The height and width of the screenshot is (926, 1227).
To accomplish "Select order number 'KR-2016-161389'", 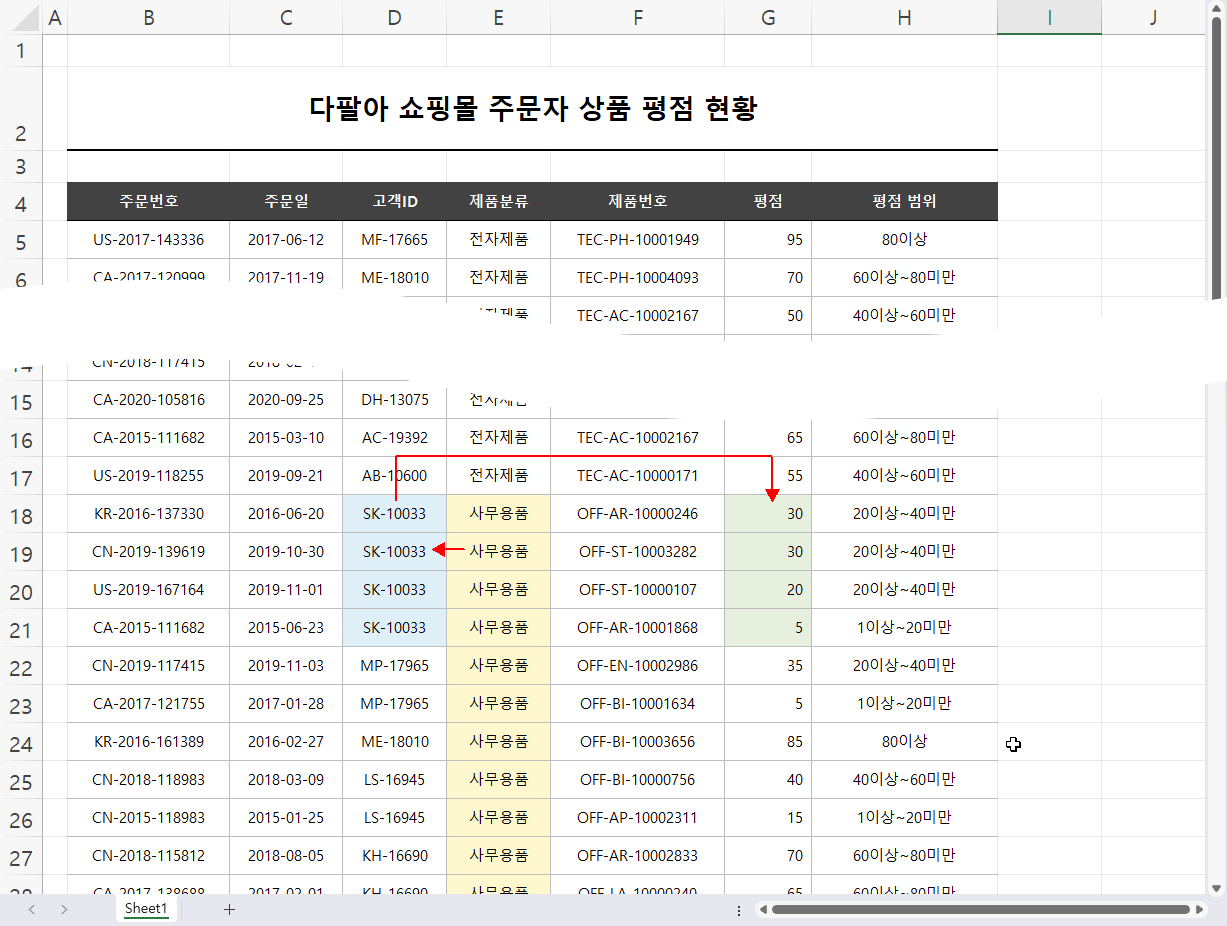I will 148,742.
